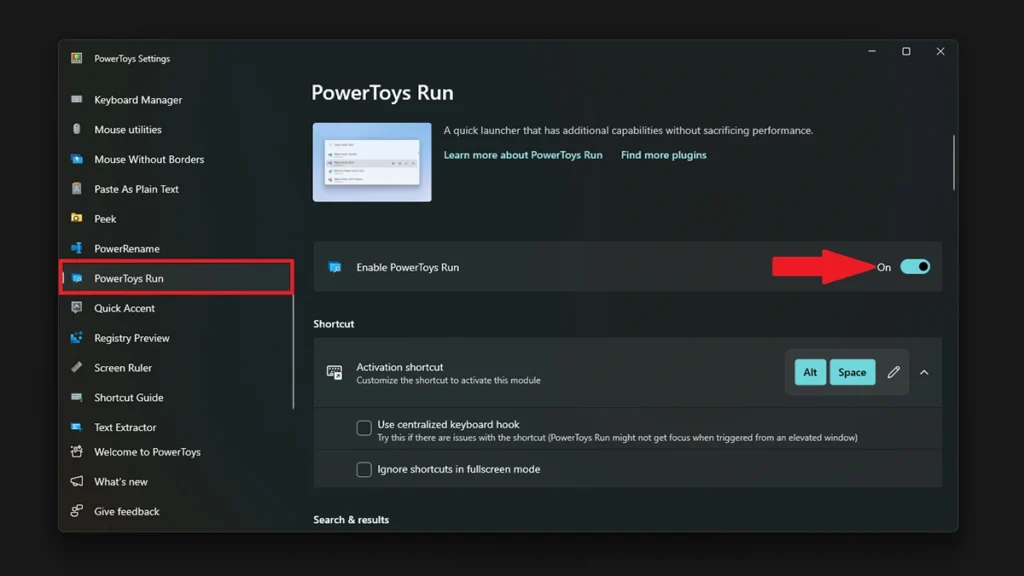Image resolution: width=1024 pixels, height=576 pixels.
Task: Click the main content vertical scrollbar
Action: point(953,163)
